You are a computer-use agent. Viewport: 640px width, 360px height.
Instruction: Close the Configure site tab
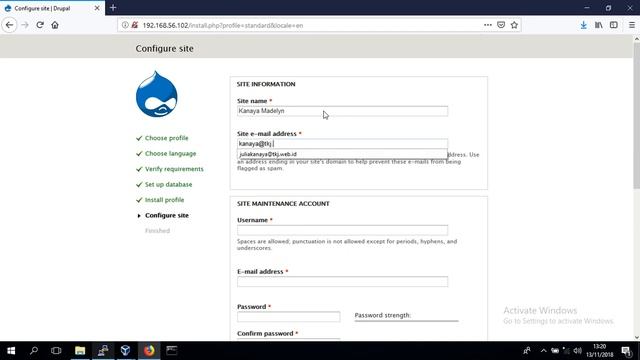tap(97, 8)
